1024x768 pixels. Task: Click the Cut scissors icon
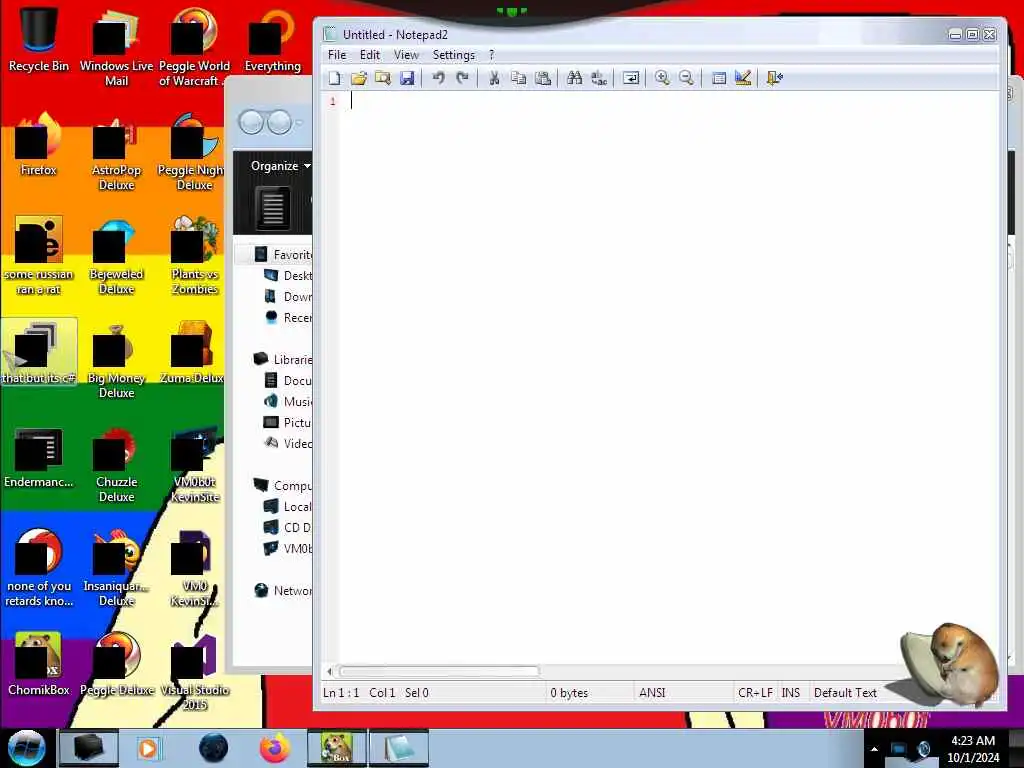click(x=494, y=78)
